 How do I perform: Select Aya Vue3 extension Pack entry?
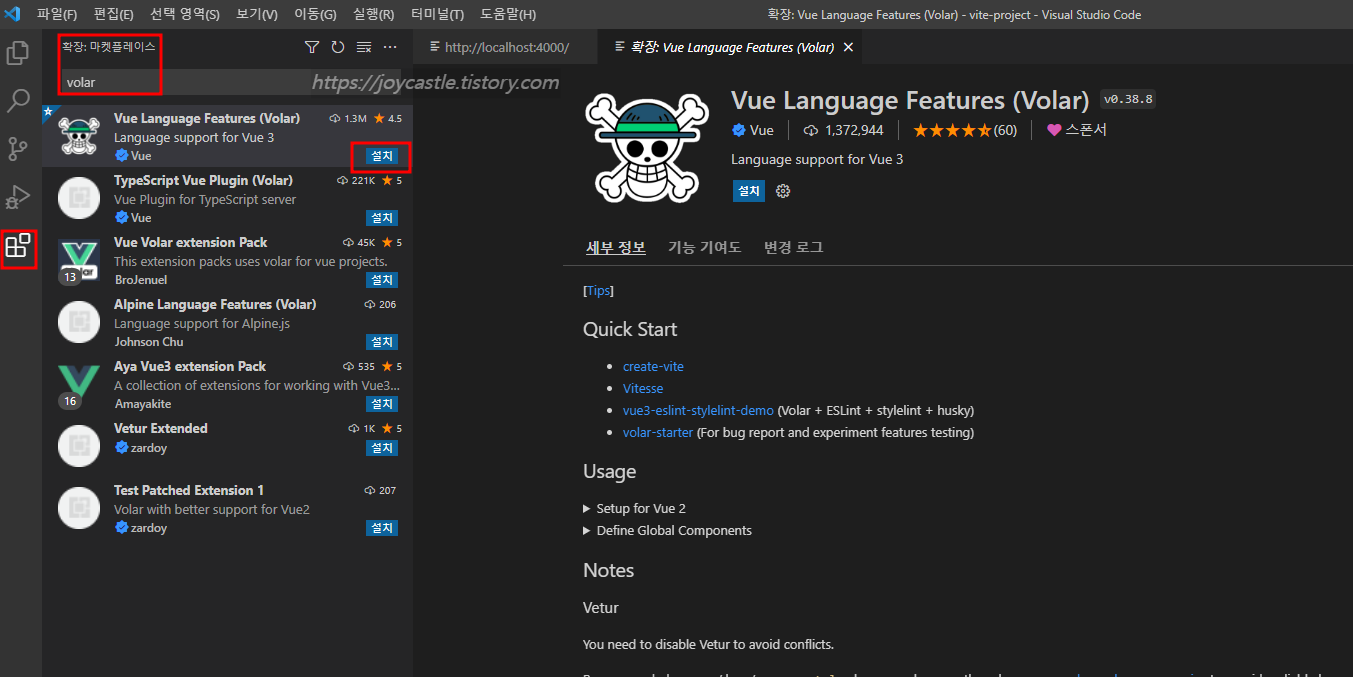(227, 384)
